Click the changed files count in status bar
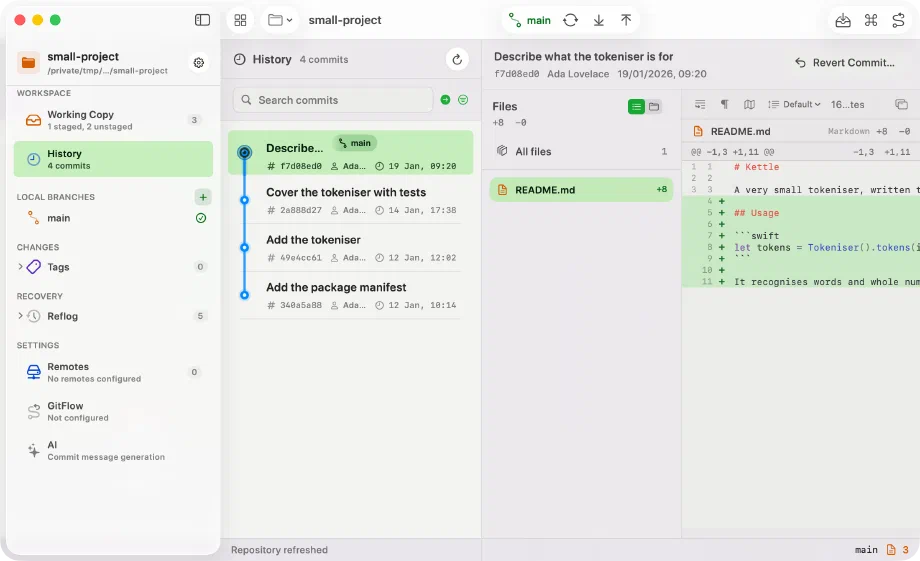Screen dimensions: 920x561 click(898, 550)
